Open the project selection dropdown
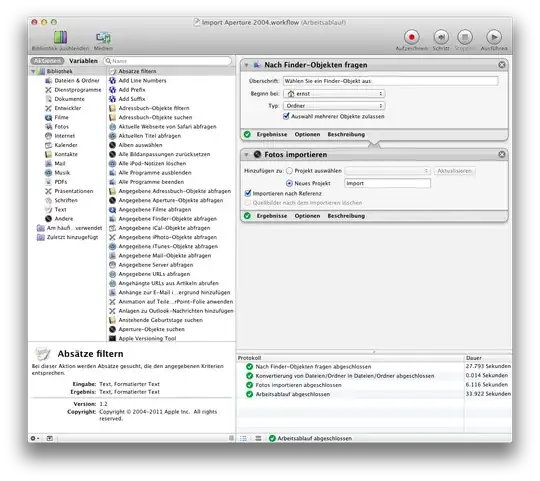 click(x=388, y=171)
